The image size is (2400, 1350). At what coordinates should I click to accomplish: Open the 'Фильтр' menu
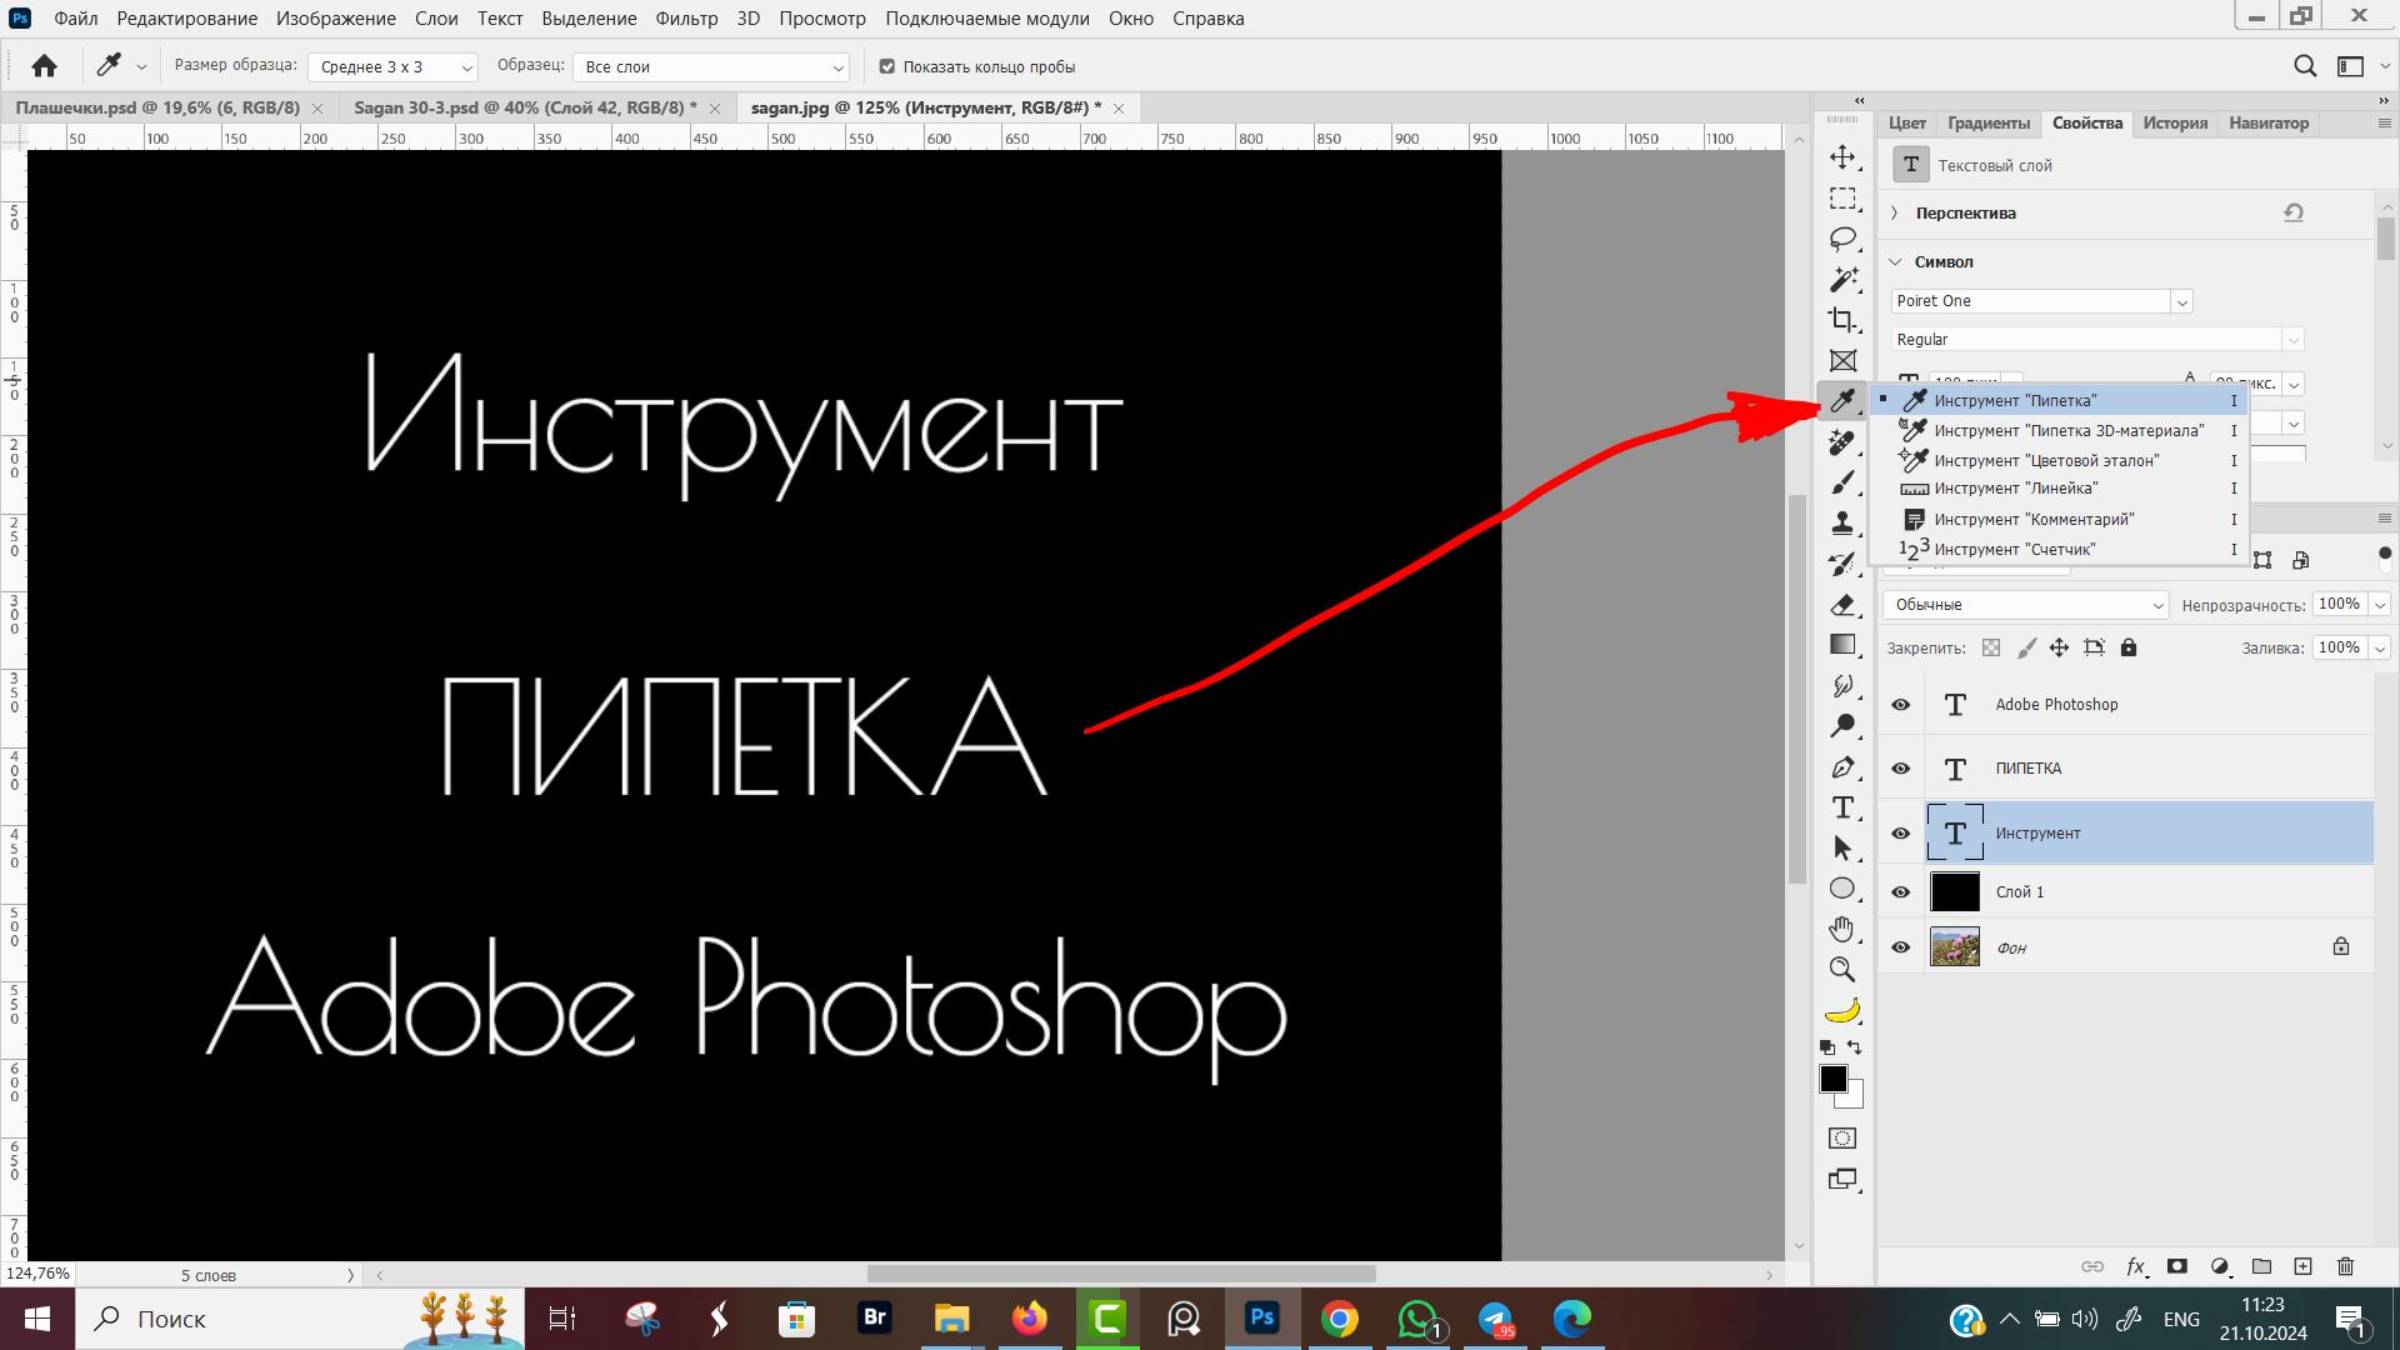pyautogui.click(x=686, y=18)
